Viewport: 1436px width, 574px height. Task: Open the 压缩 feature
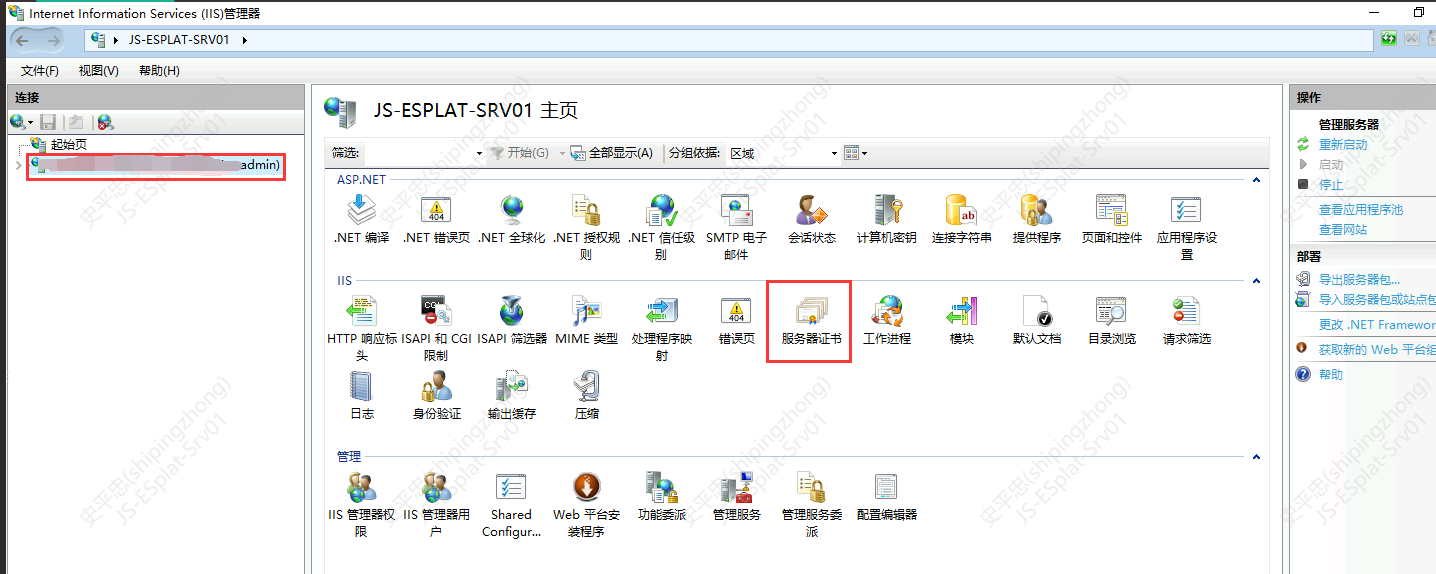tap(586, 395)
